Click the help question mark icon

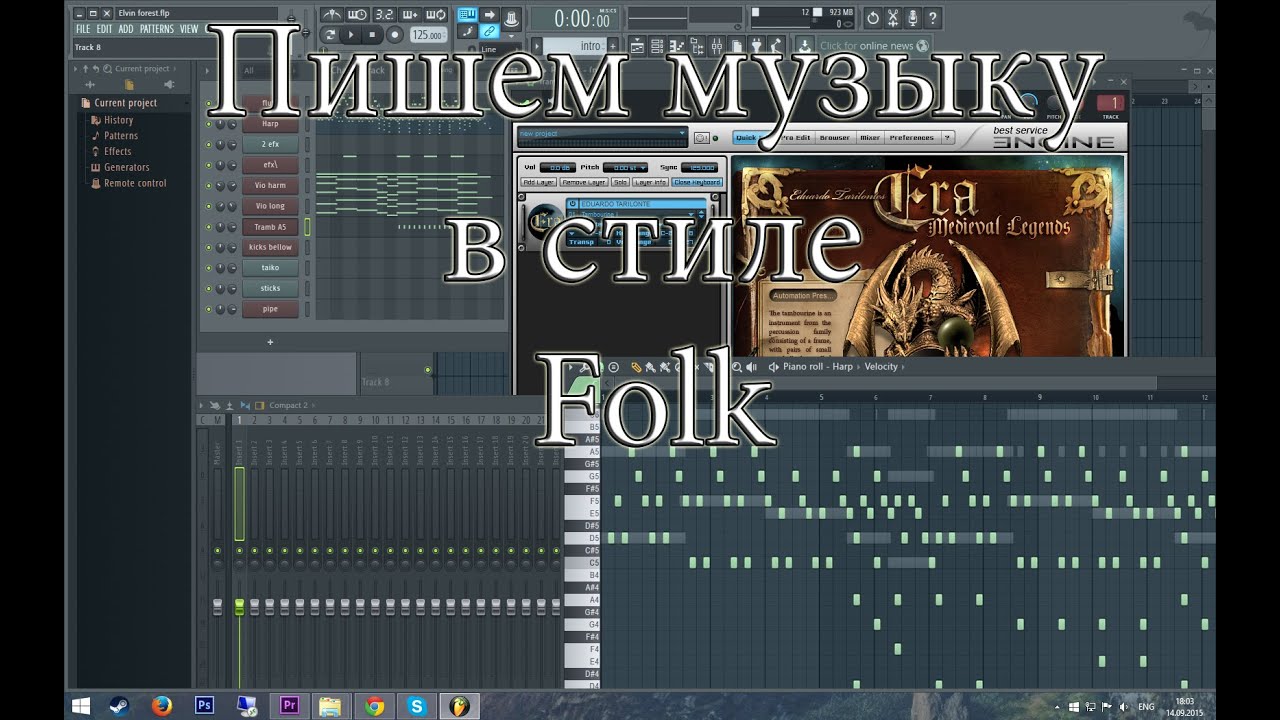(x=933, y=18)
